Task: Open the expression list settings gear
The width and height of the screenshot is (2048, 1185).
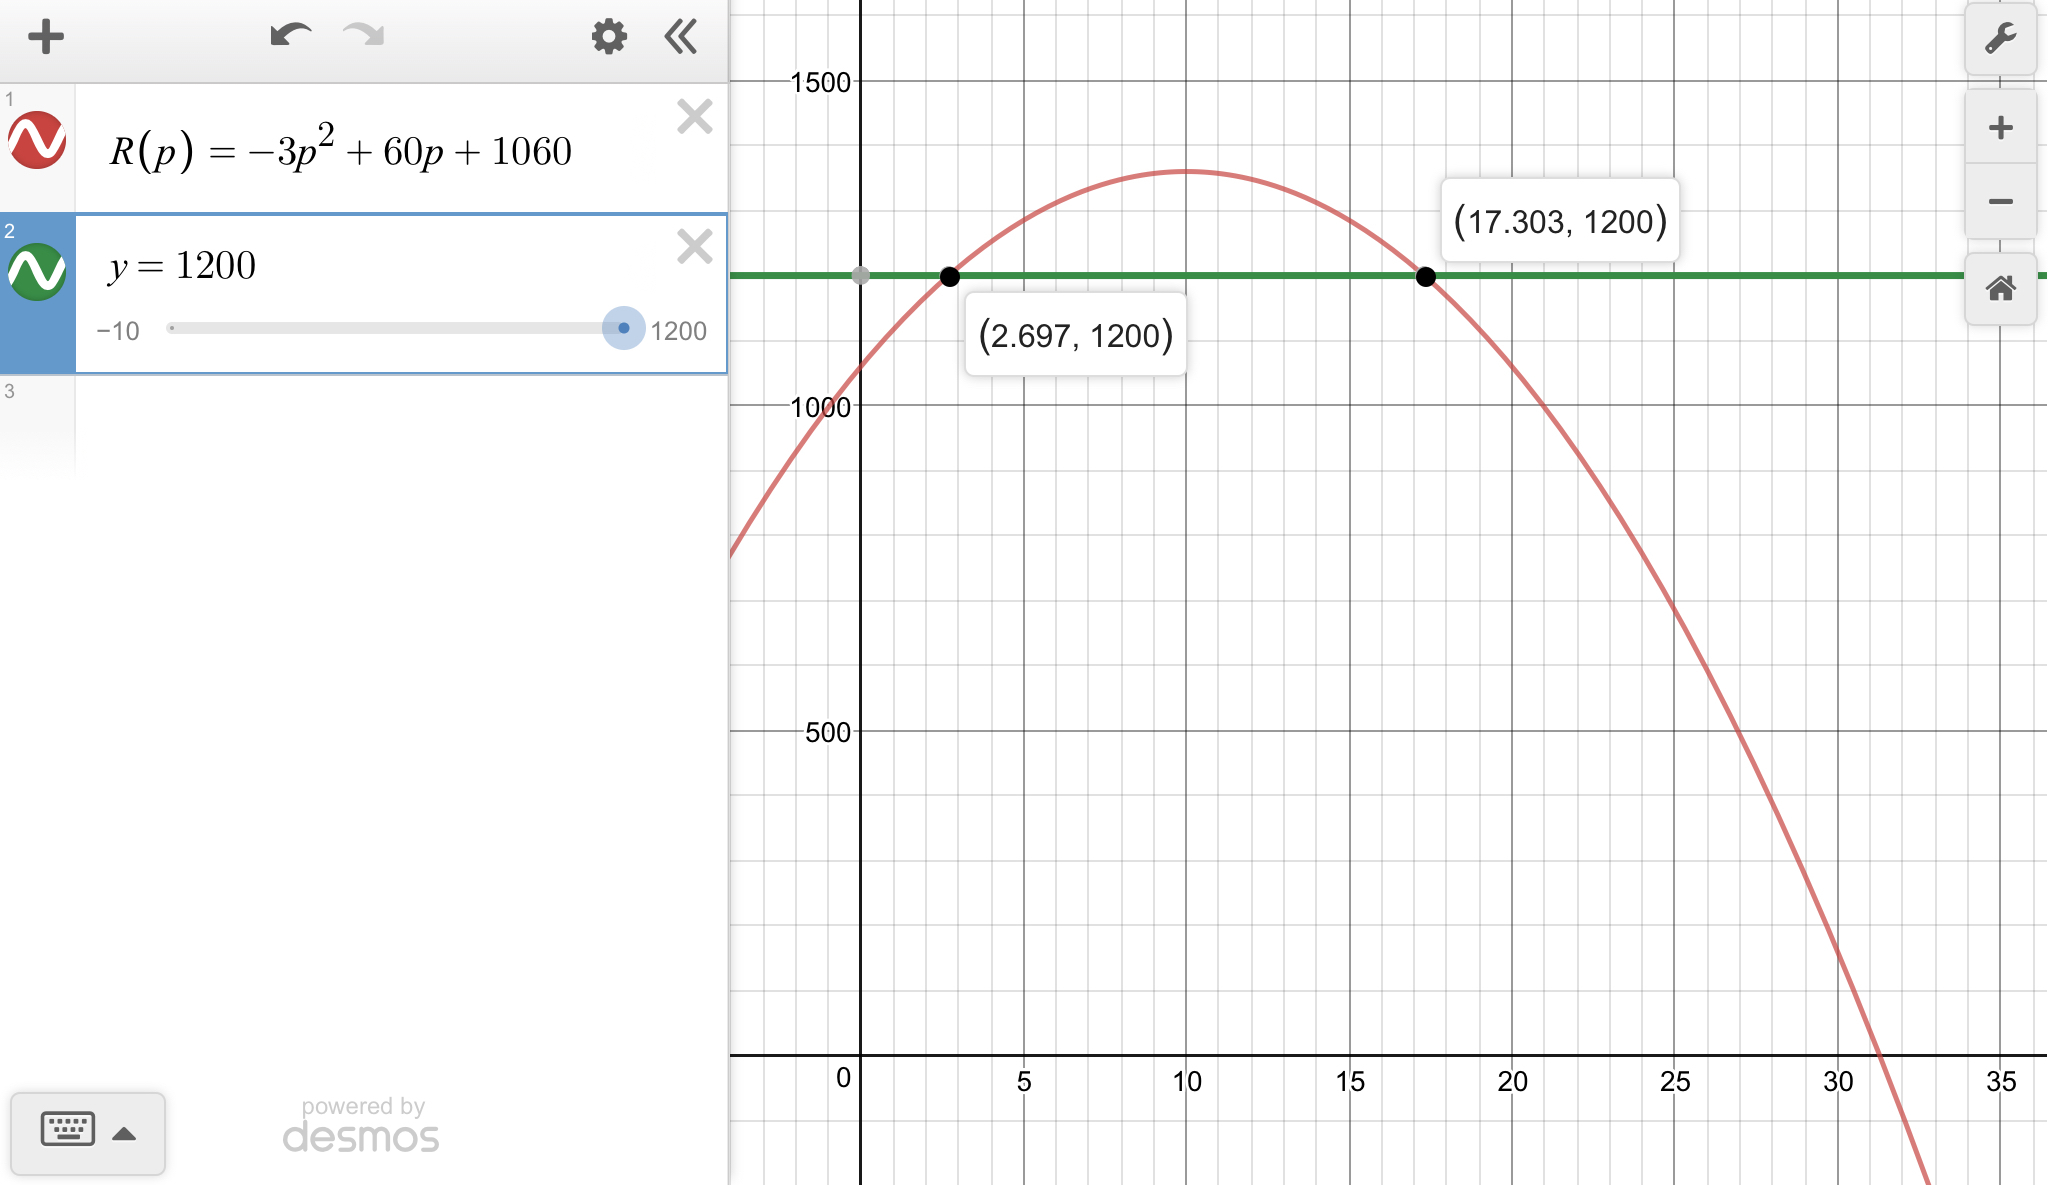Action: 609,38
